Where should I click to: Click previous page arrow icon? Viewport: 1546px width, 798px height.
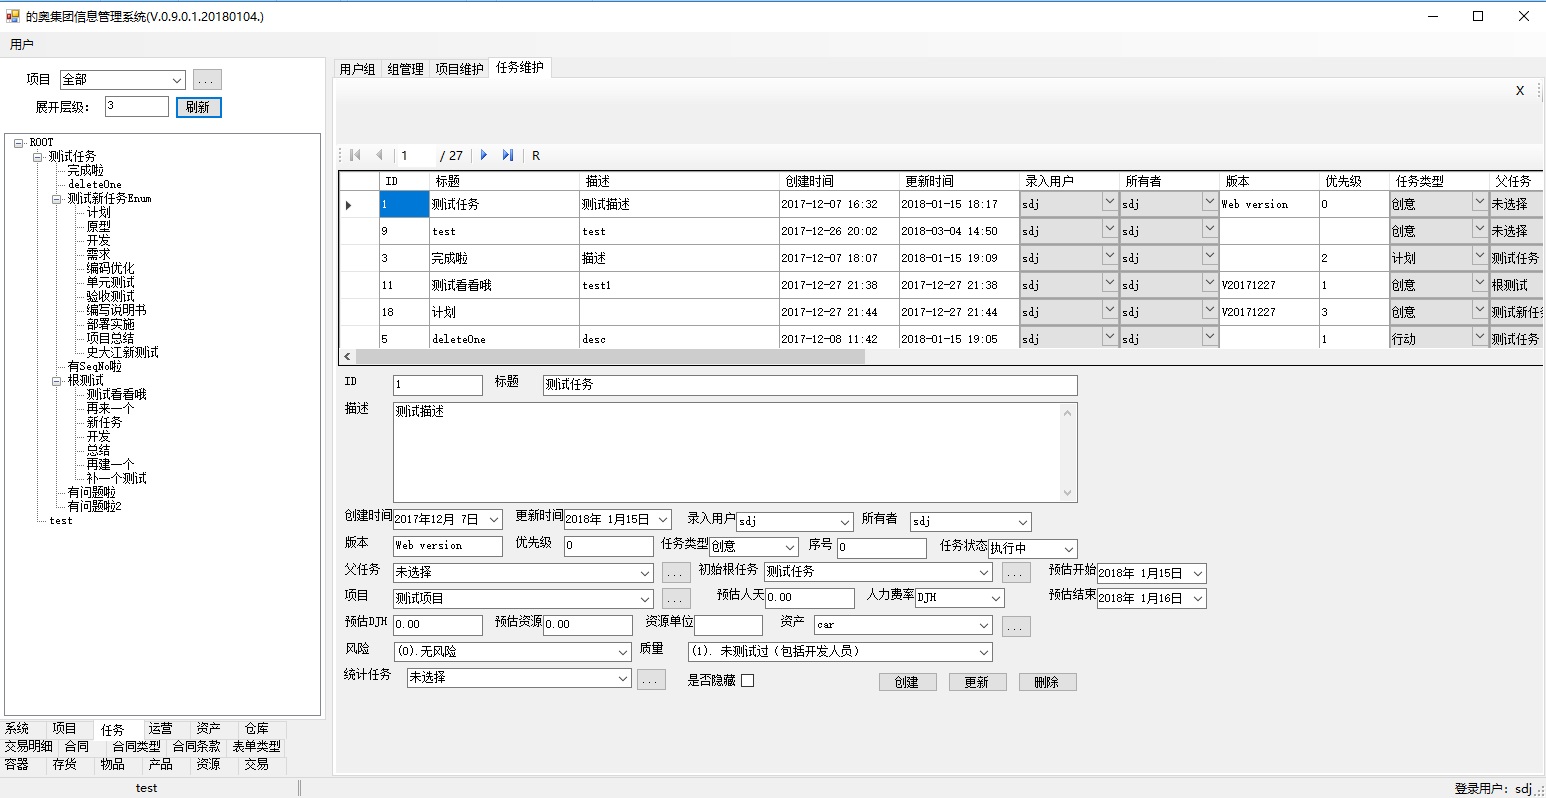[379, 155]
